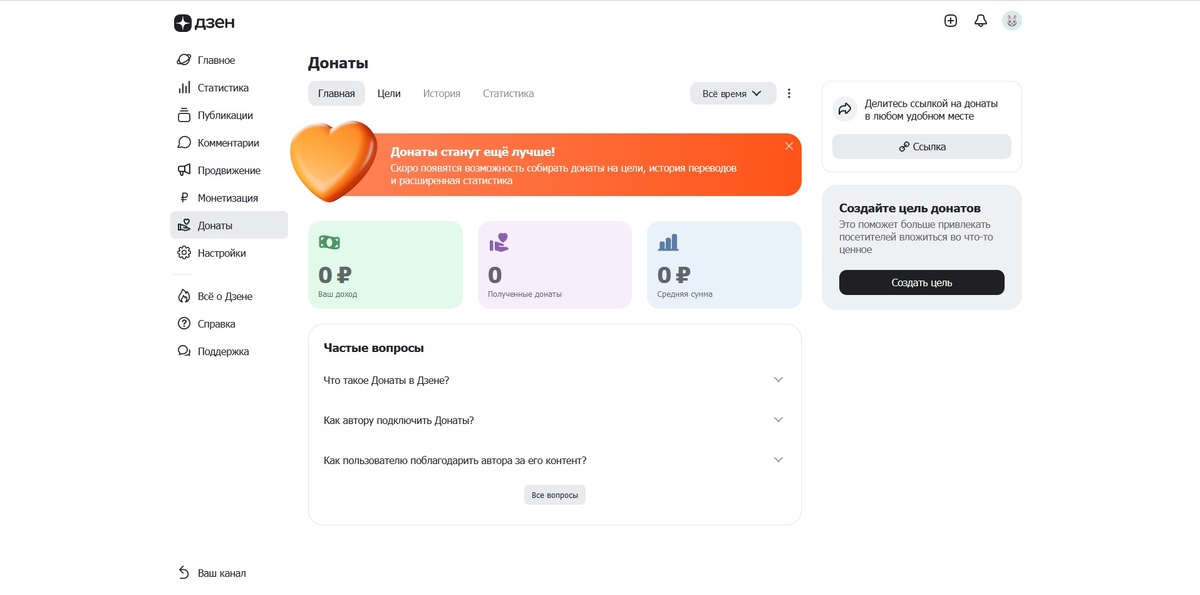The height and width of the screenshot is (595, 1200).
Task: Return to Ваш канал
Action: (212, 573)
